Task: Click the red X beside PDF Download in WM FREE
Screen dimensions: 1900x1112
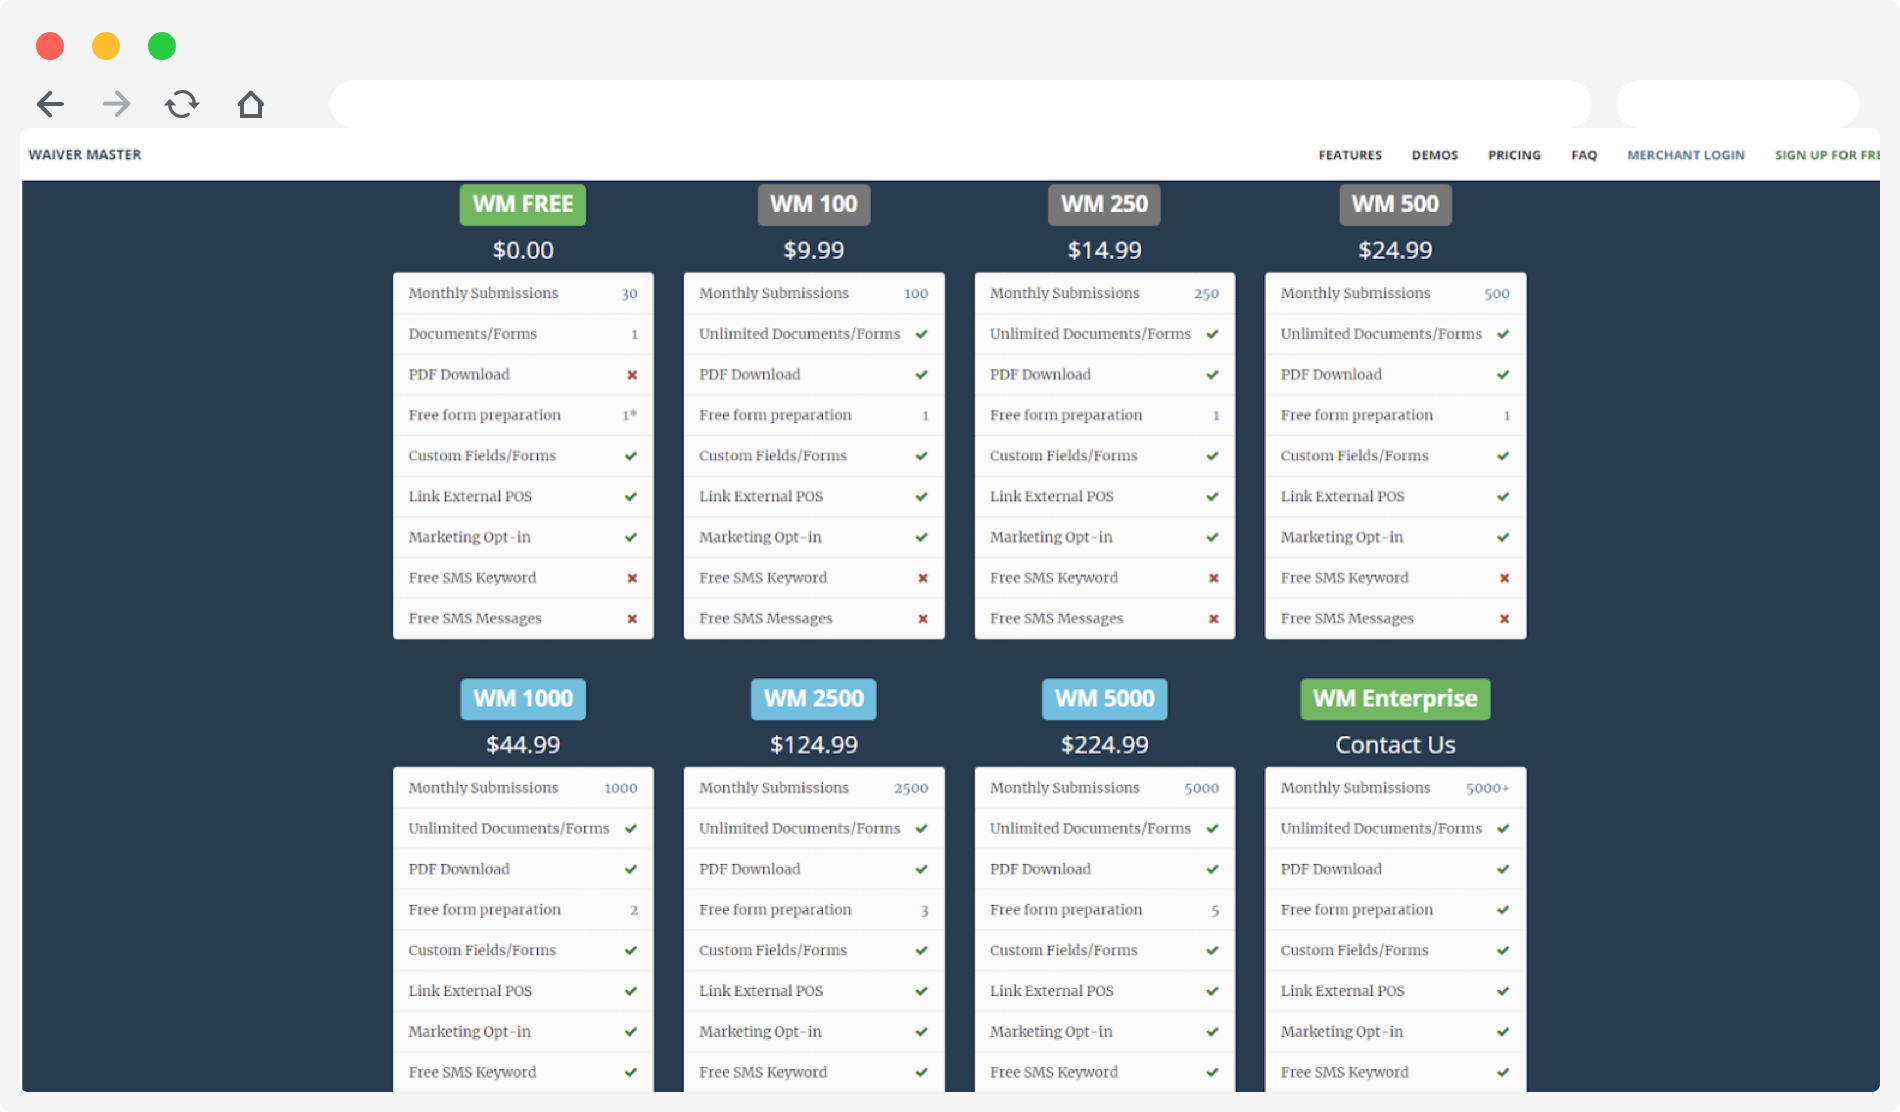Action: (631, 374)
